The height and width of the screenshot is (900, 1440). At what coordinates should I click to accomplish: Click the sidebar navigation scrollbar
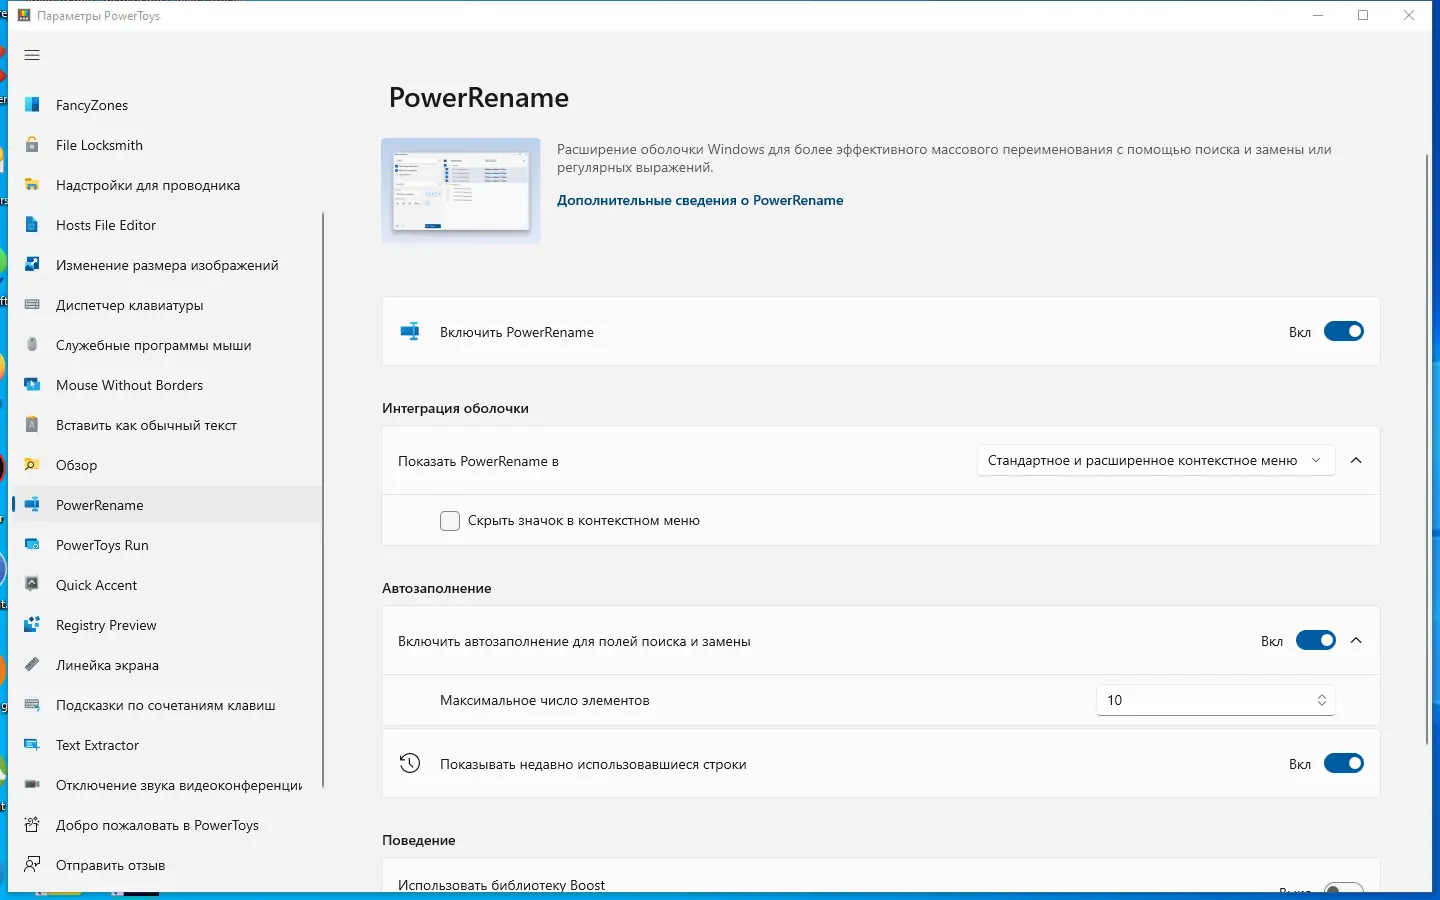[323, 500]
